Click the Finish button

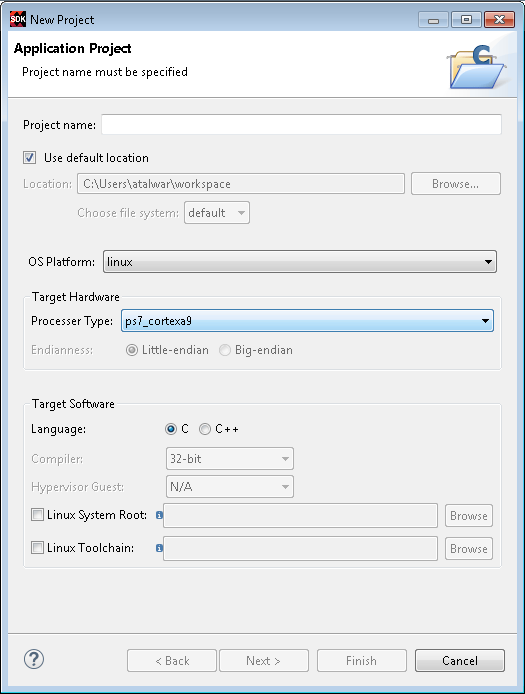362,660
